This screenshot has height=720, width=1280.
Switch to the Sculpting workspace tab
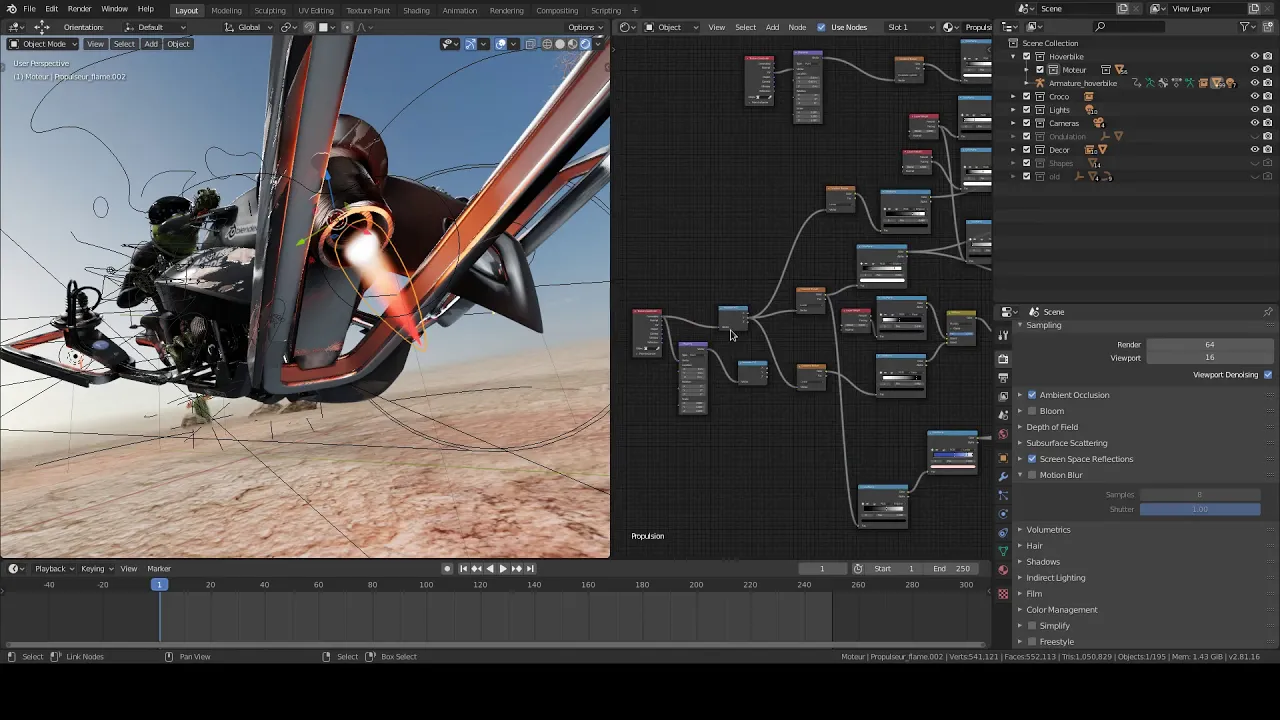[x=269, y=10]
